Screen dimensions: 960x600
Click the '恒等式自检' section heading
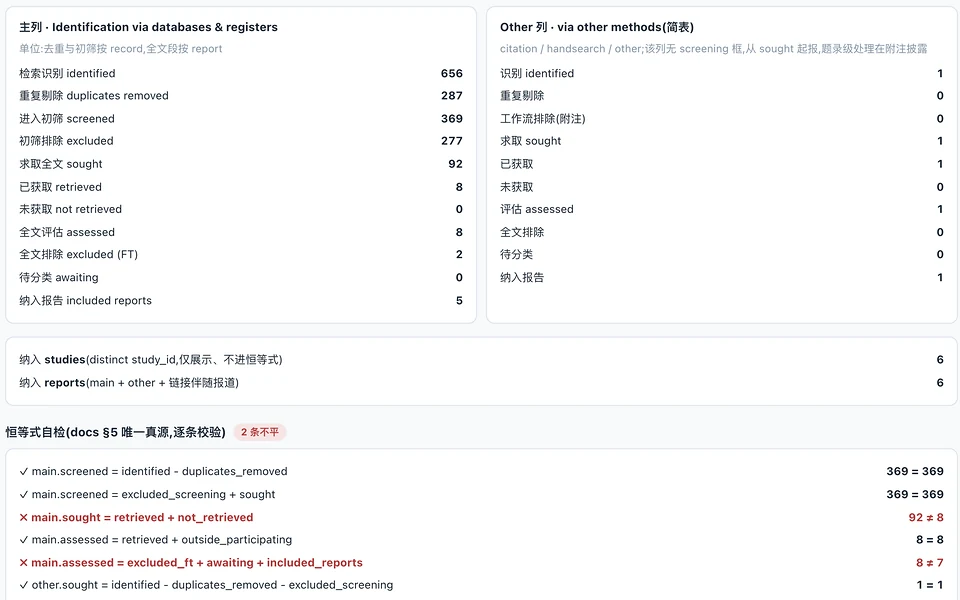coord(115,432)
